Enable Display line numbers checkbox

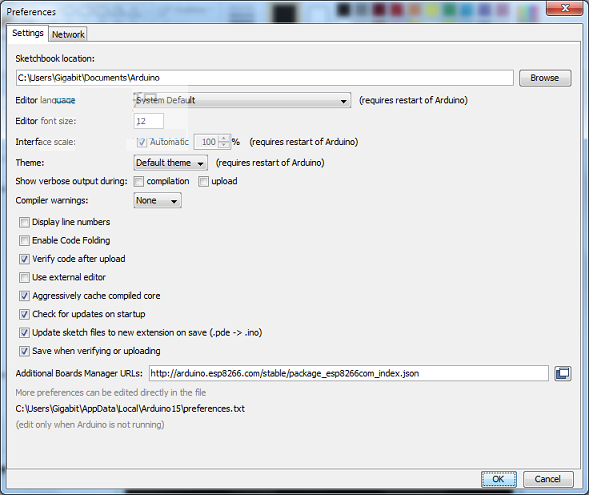coord(24,222)
